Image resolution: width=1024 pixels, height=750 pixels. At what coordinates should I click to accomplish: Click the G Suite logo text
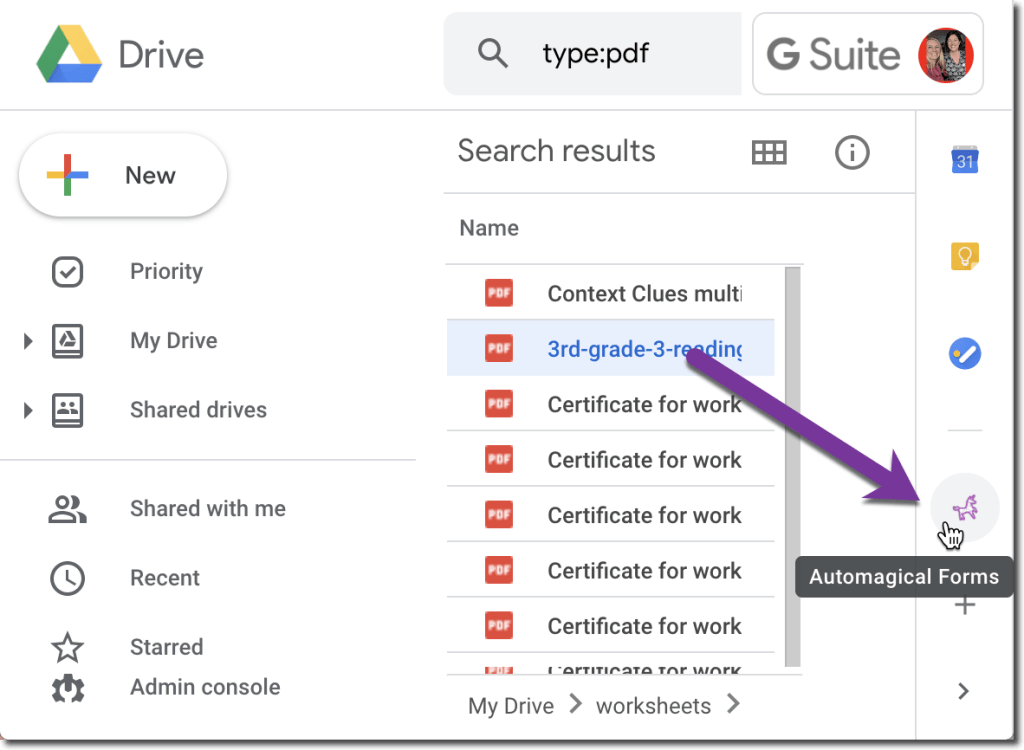click(833, 54)
